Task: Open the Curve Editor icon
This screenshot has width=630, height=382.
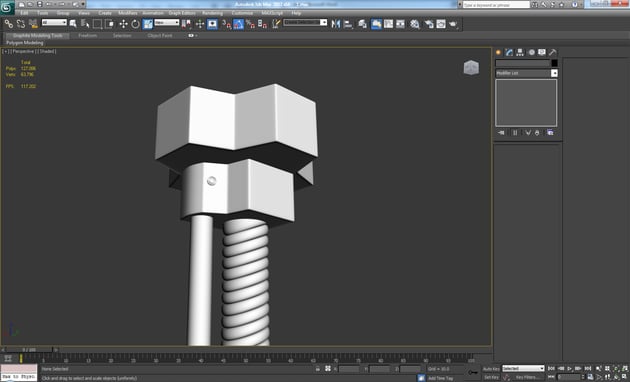Action: (x=388, y=24)
